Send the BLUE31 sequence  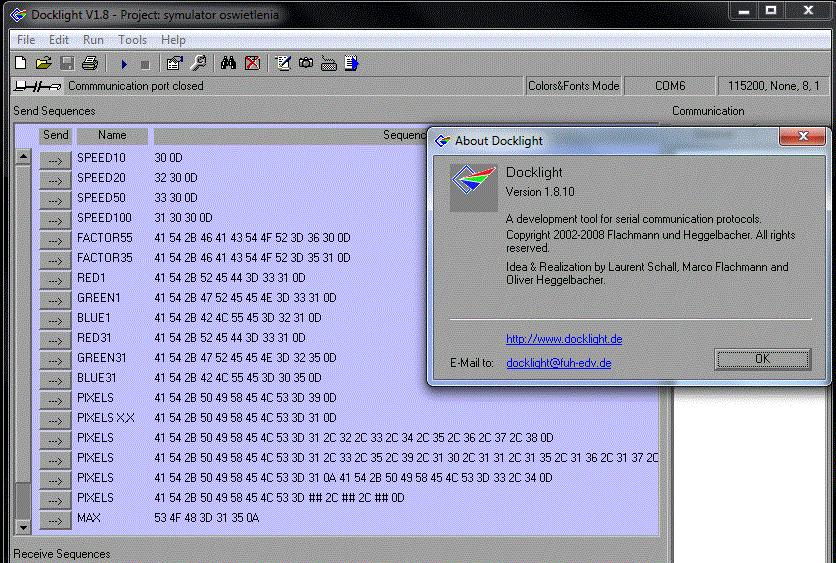55,381
